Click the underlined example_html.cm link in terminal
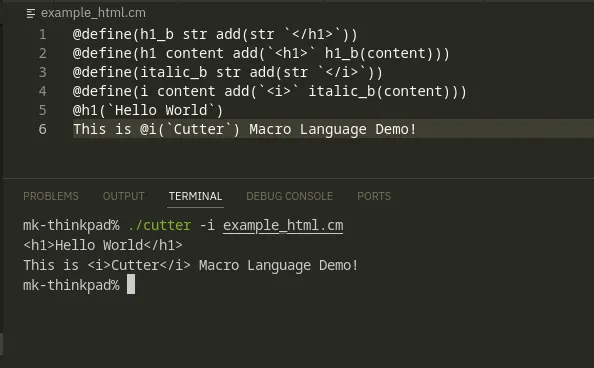The height and width of the screenshot is (368, 594). [283, 225]
